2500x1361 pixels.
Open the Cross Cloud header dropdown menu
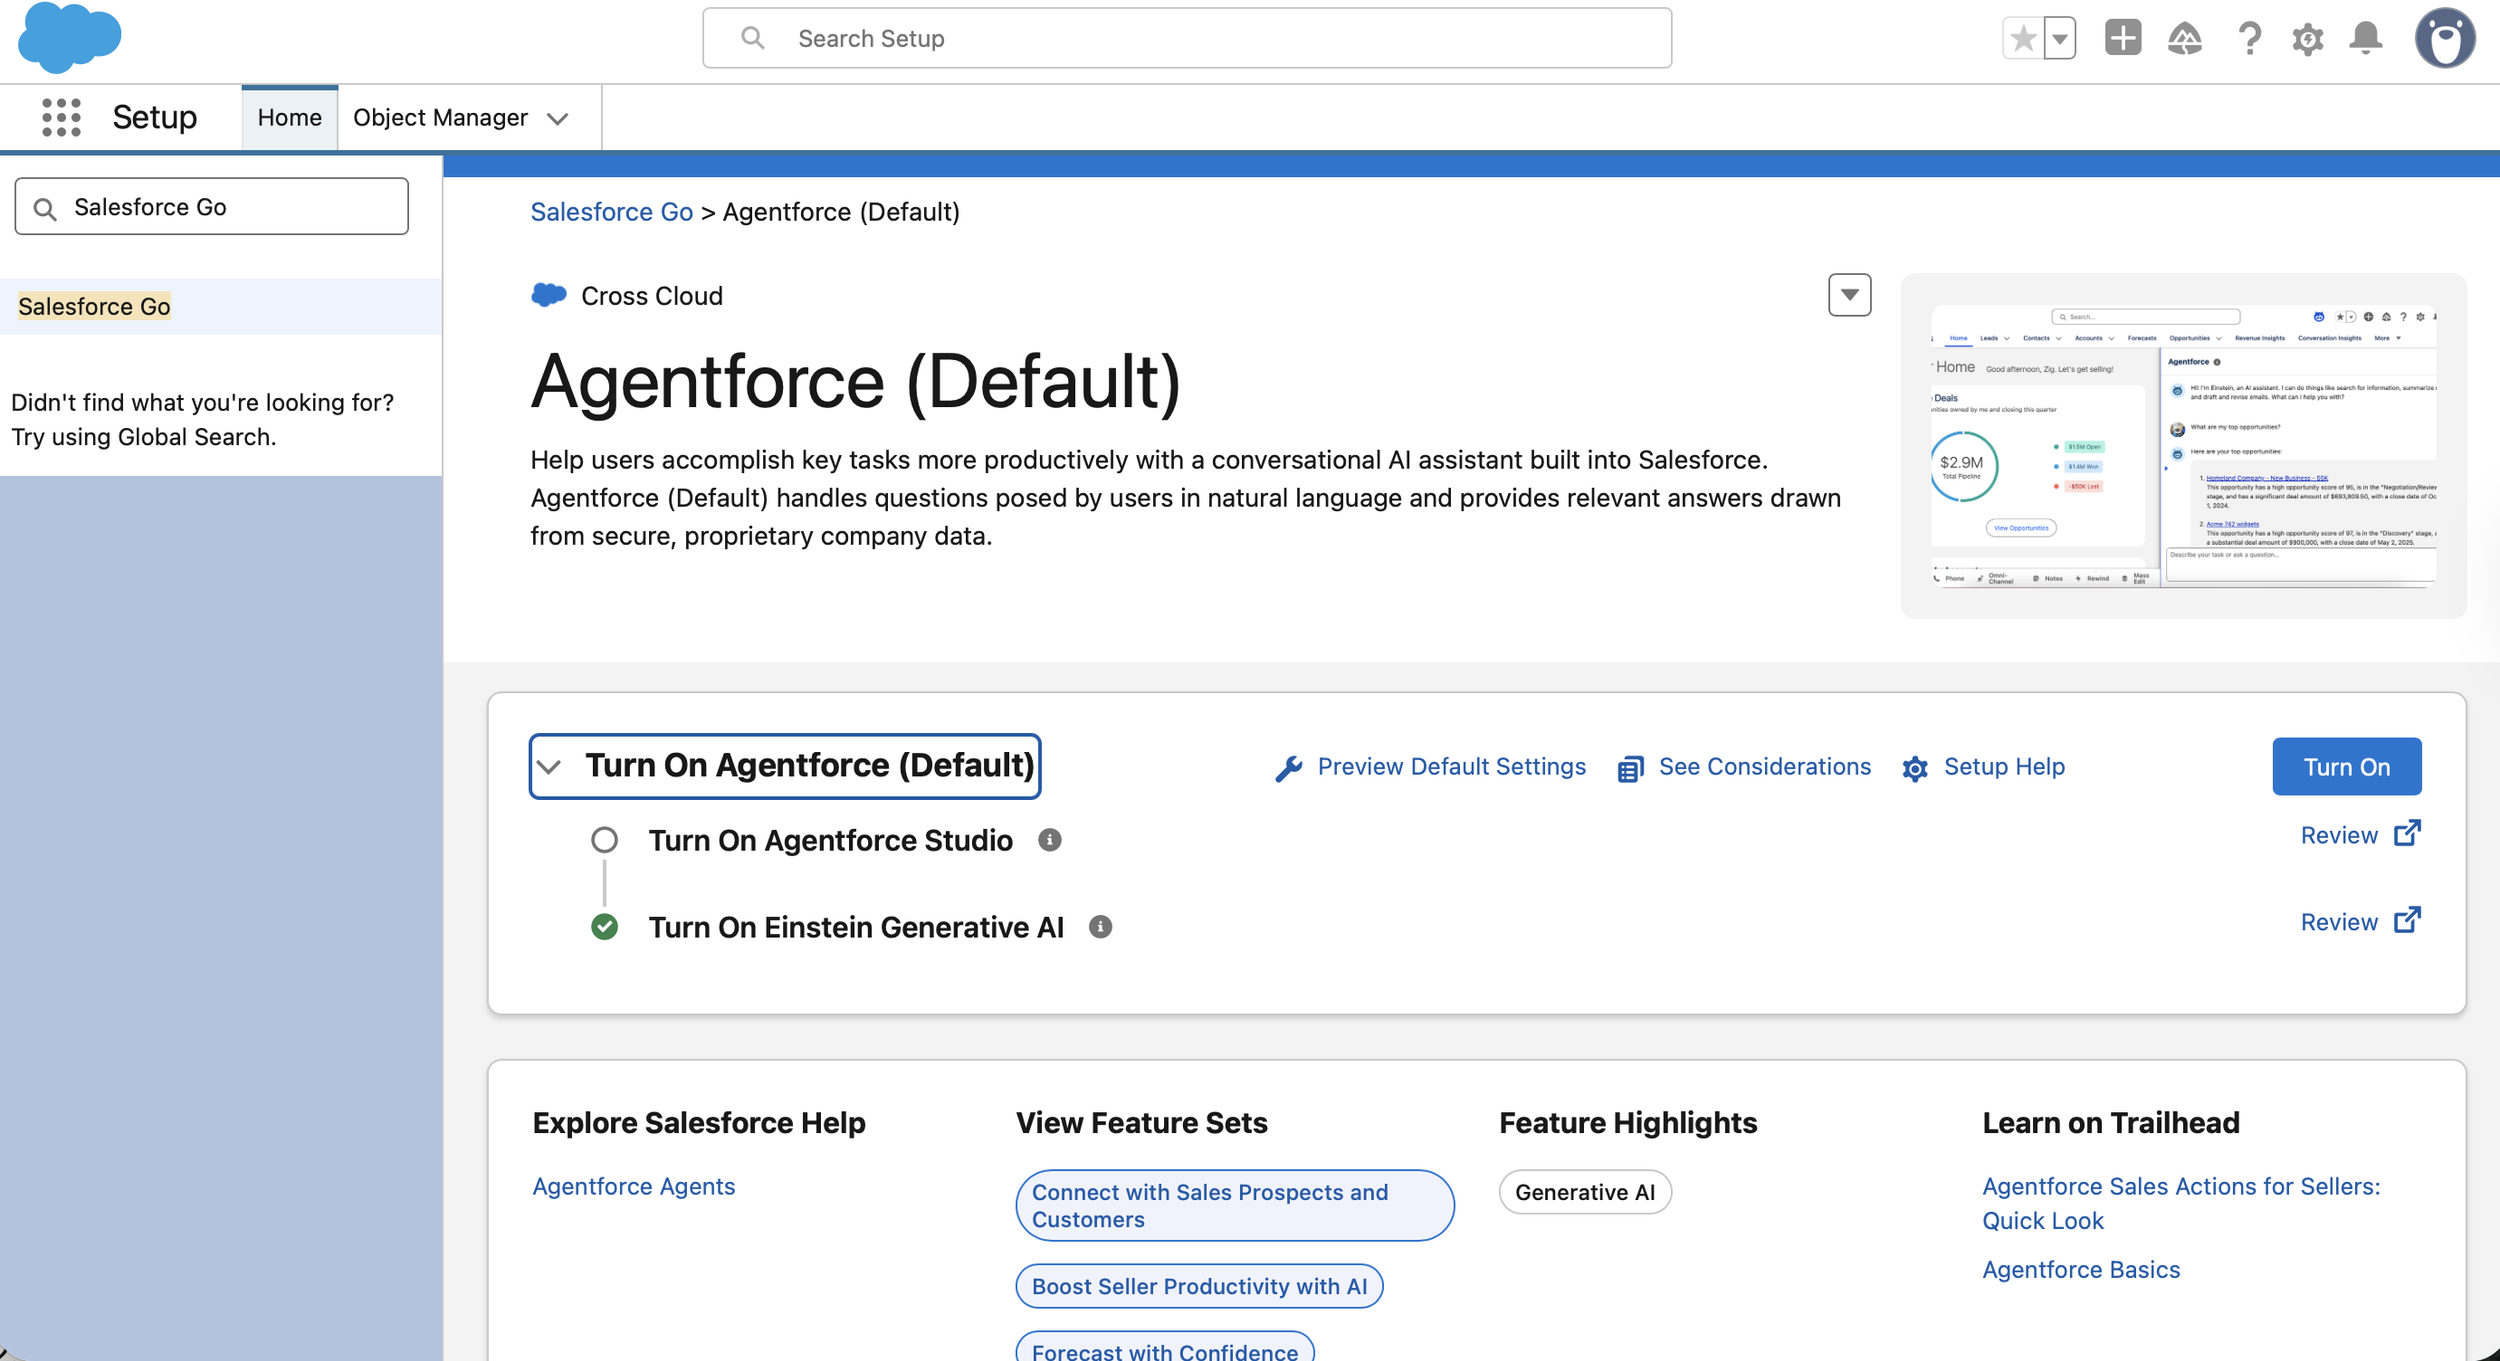1849,295
